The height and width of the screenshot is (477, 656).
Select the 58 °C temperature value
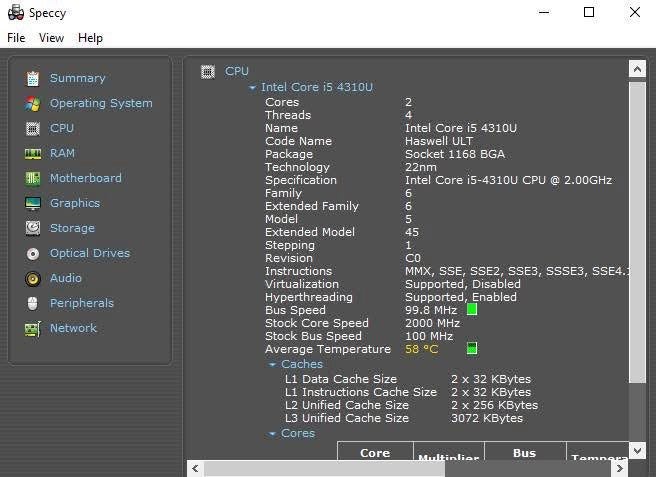(421, 349)
